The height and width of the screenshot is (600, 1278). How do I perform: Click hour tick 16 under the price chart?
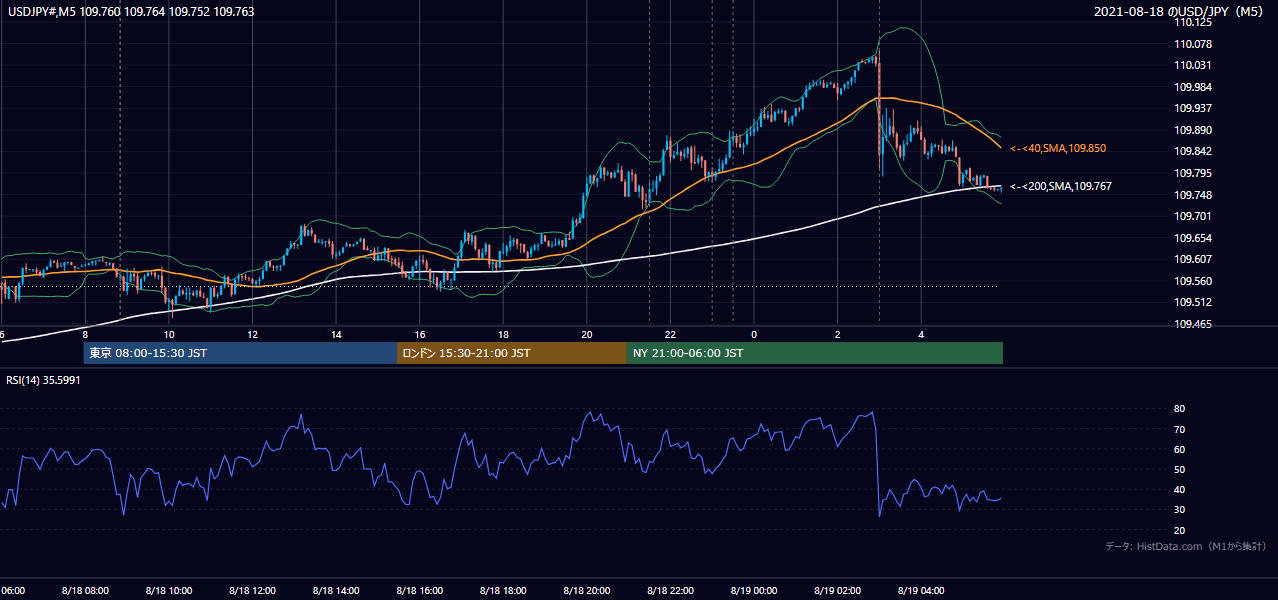pos(420,334)
